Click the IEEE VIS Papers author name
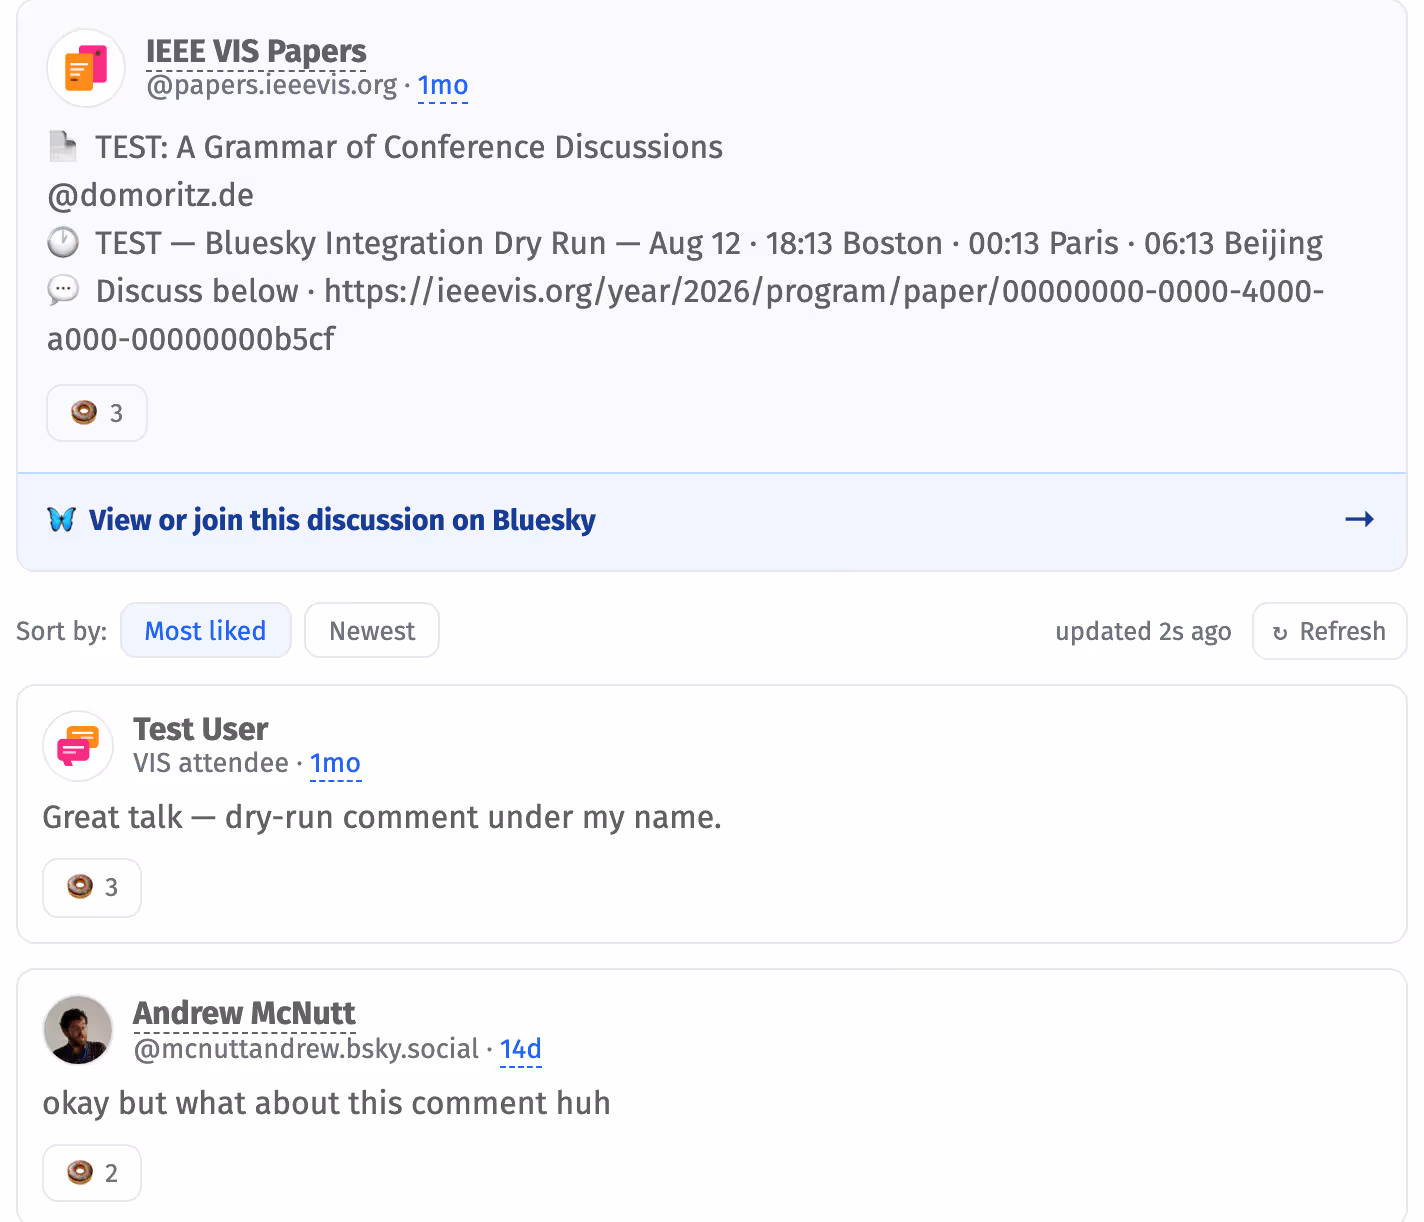The width and height of the screenshot is (1424, 1222). pos(256,51)
